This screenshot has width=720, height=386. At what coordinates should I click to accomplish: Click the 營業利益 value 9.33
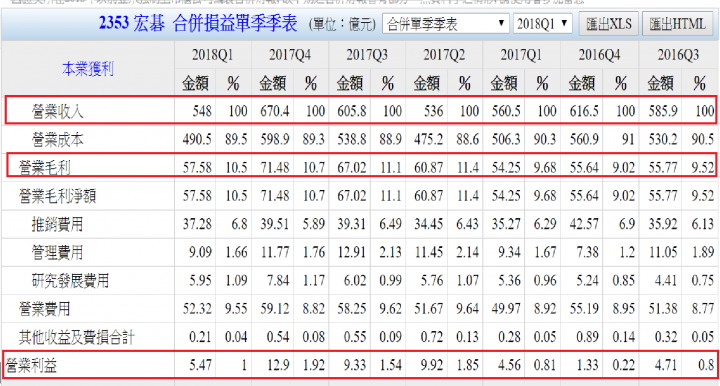point(355,365)
